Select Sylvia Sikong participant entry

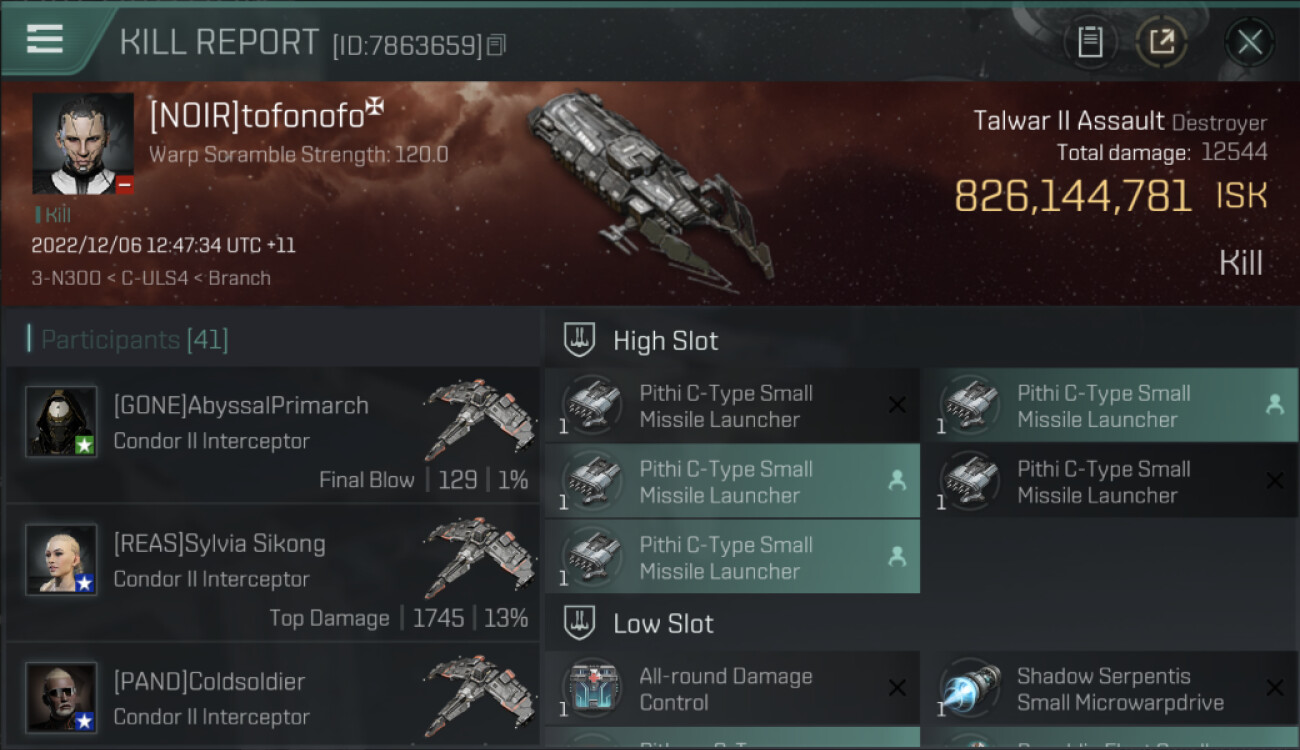click(273, 573)
